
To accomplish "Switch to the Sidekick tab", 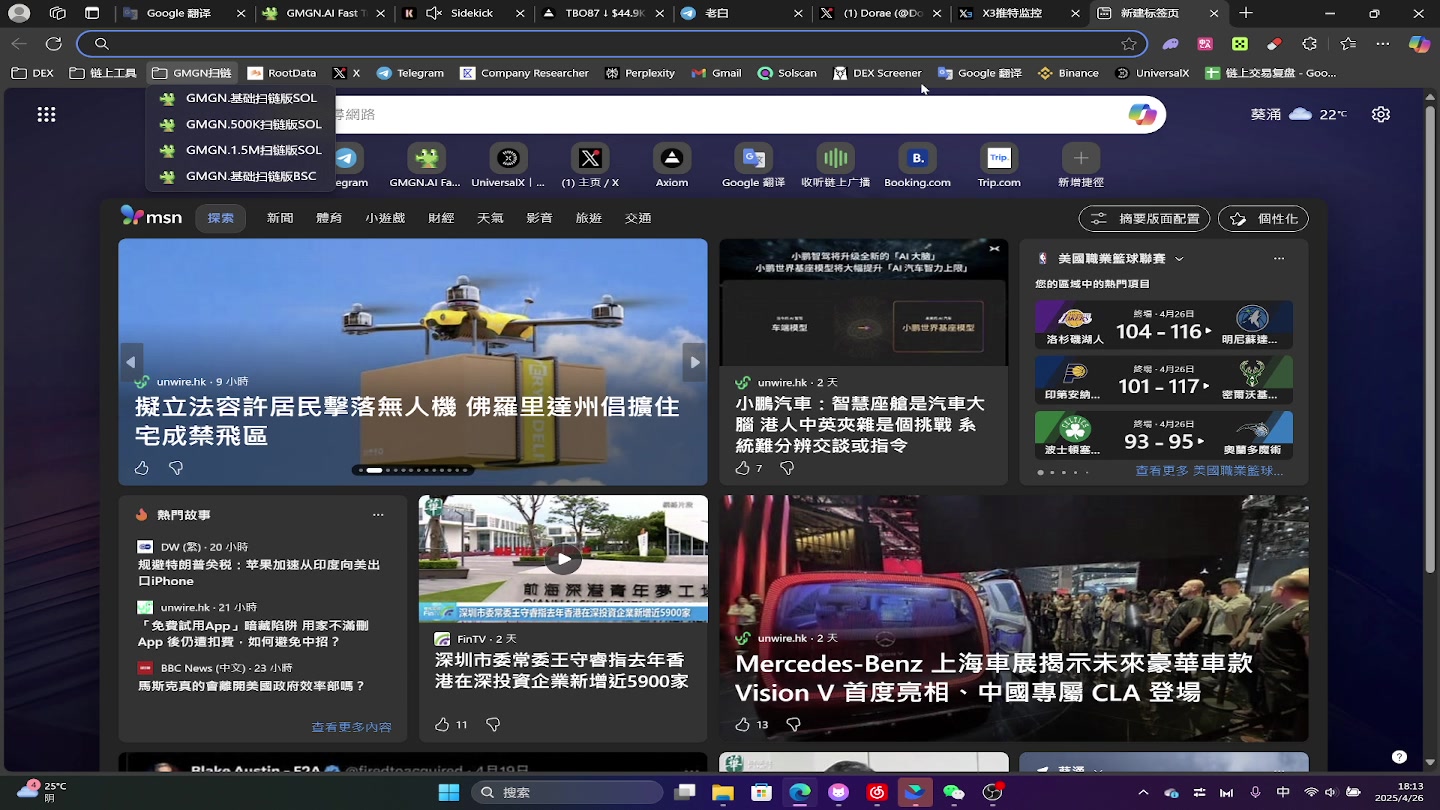I will [x=462, y=14].
